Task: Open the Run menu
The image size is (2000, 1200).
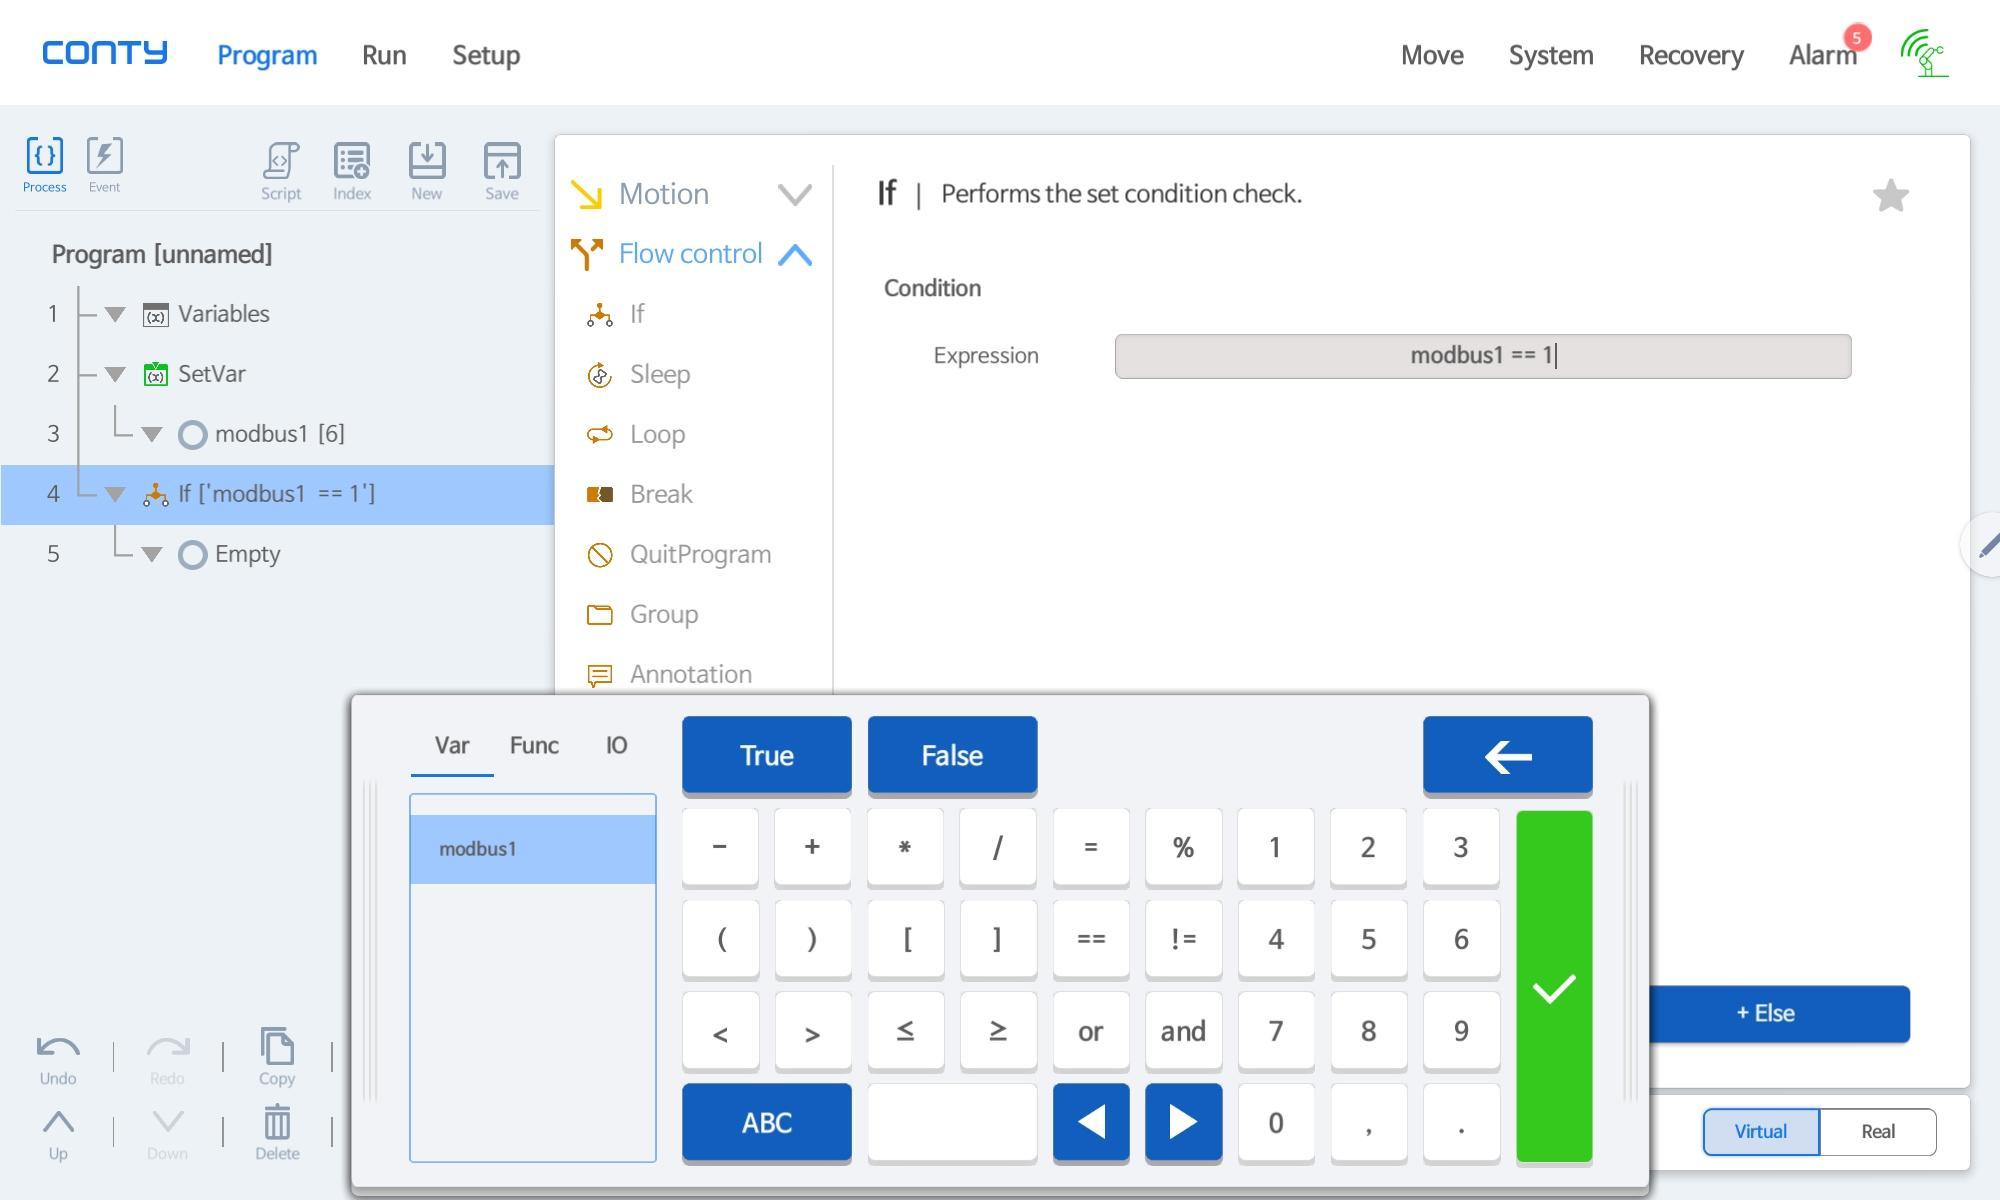Action: [x=384, y=55]
